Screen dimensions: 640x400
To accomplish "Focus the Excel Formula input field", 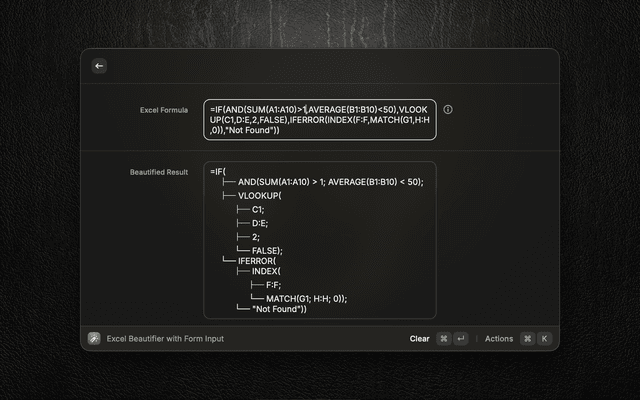I will [x=320, y=120].
